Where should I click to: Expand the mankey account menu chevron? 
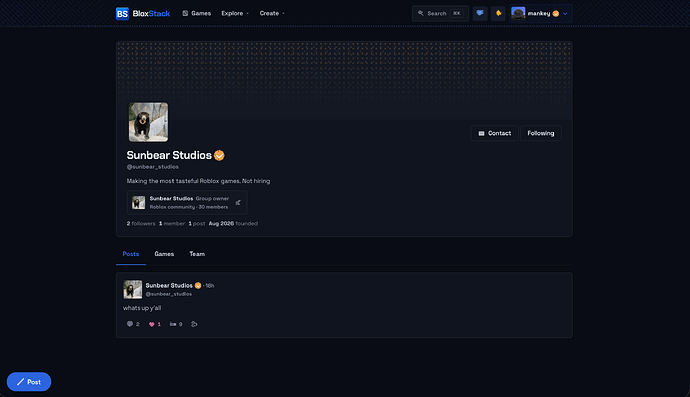[565, 14]
